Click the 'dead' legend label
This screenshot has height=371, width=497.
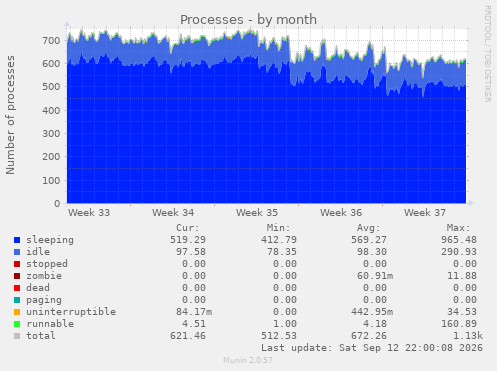click(x=38, y=288)
